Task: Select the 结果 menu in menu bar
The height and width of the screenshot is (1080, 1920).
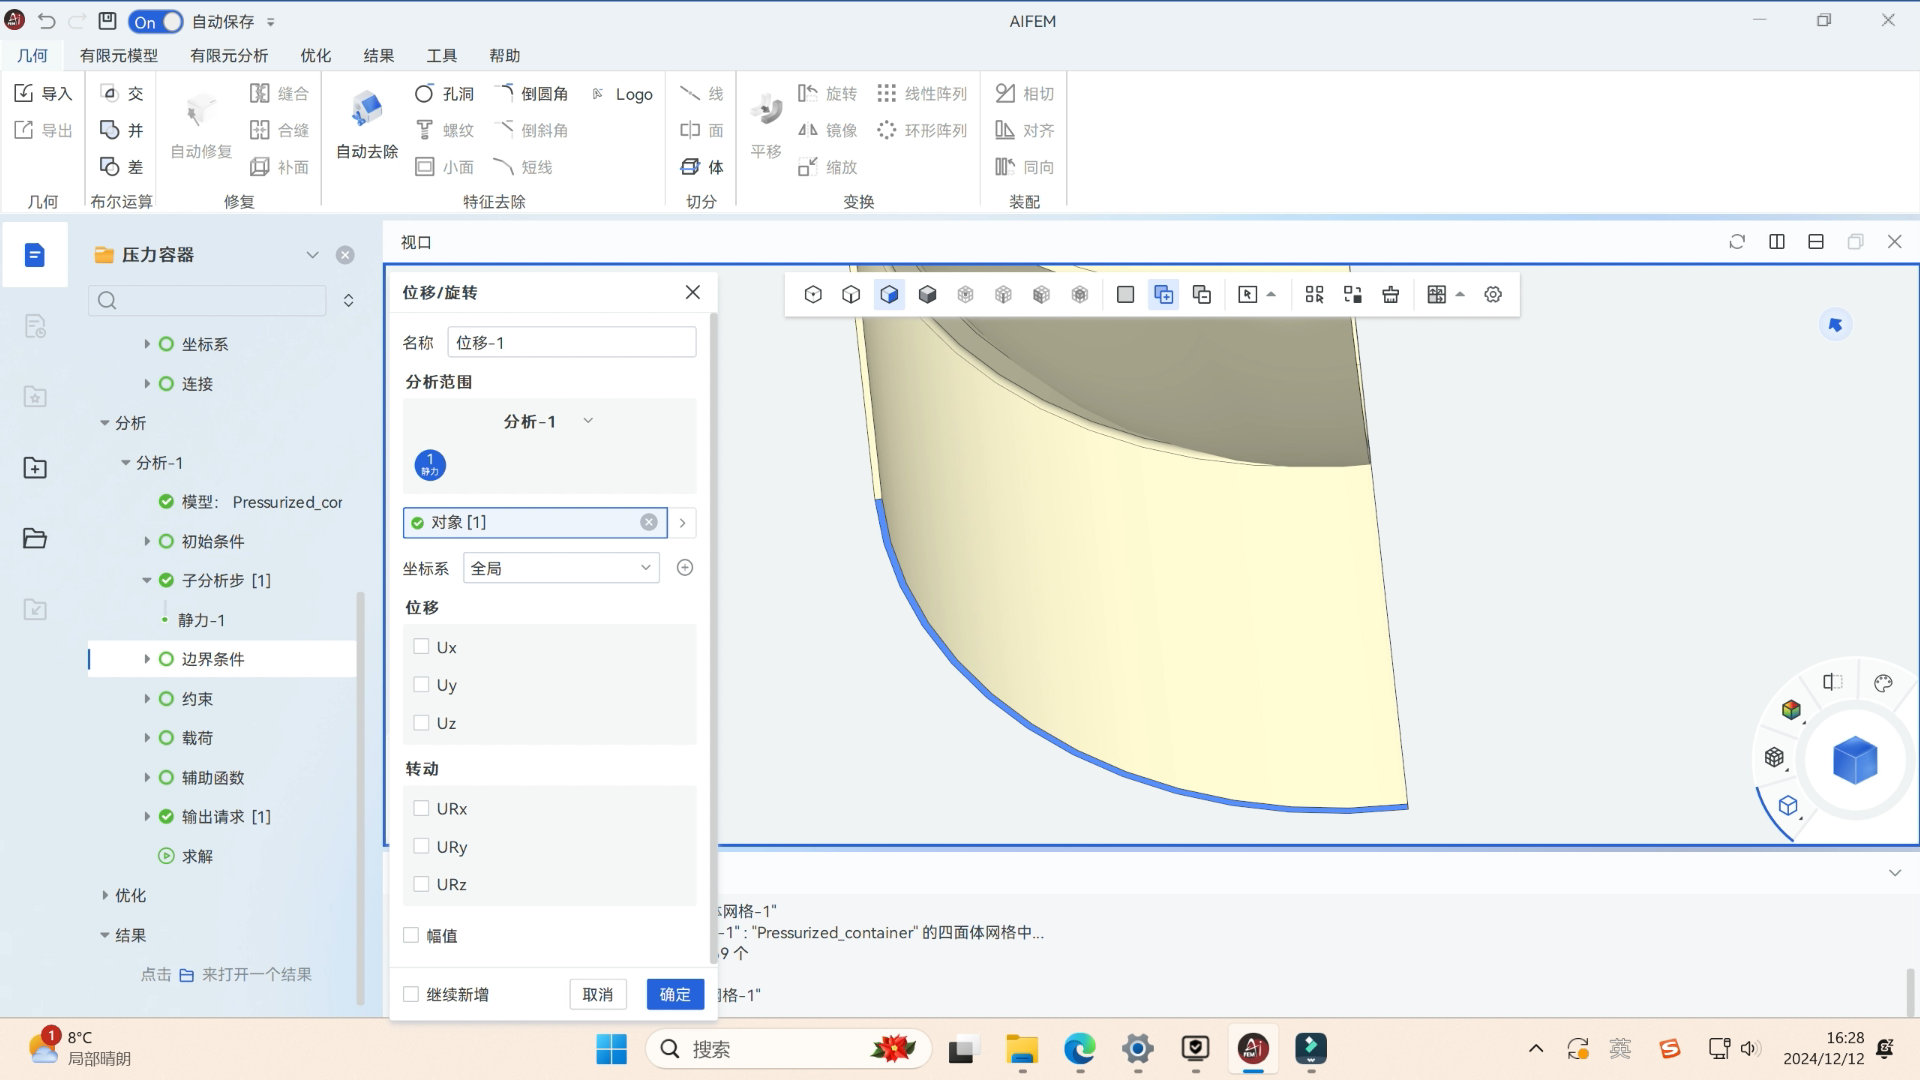Action: coord(378,54)
